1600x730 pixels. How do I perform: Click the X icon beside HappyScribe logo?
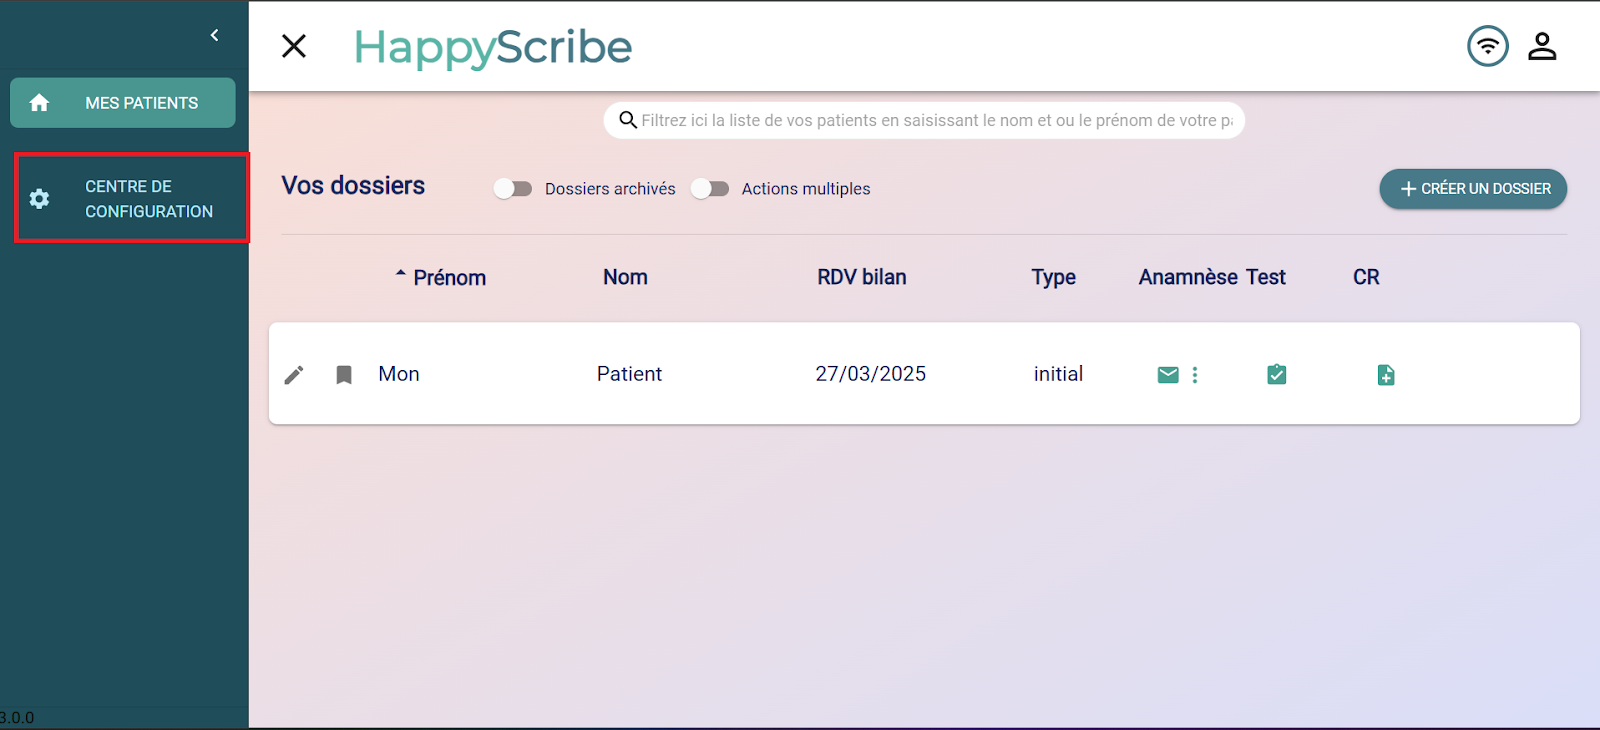pos(294,46)
